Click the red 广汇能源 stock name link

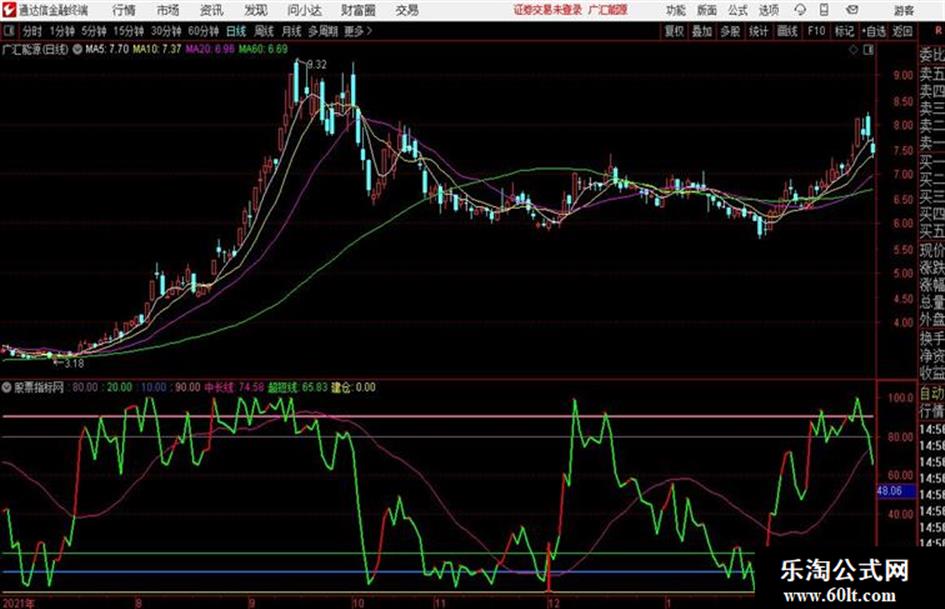(x=608, y=10)
